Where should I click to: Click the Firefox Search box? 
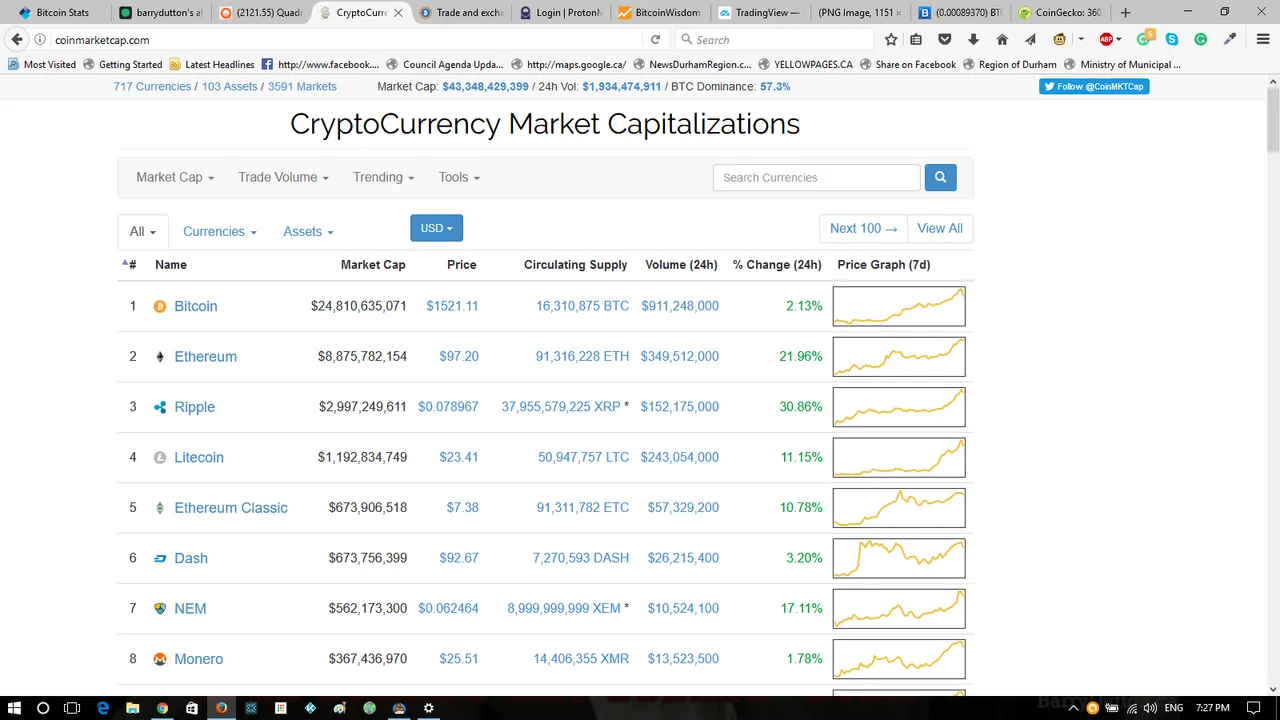tap(773, 40)
